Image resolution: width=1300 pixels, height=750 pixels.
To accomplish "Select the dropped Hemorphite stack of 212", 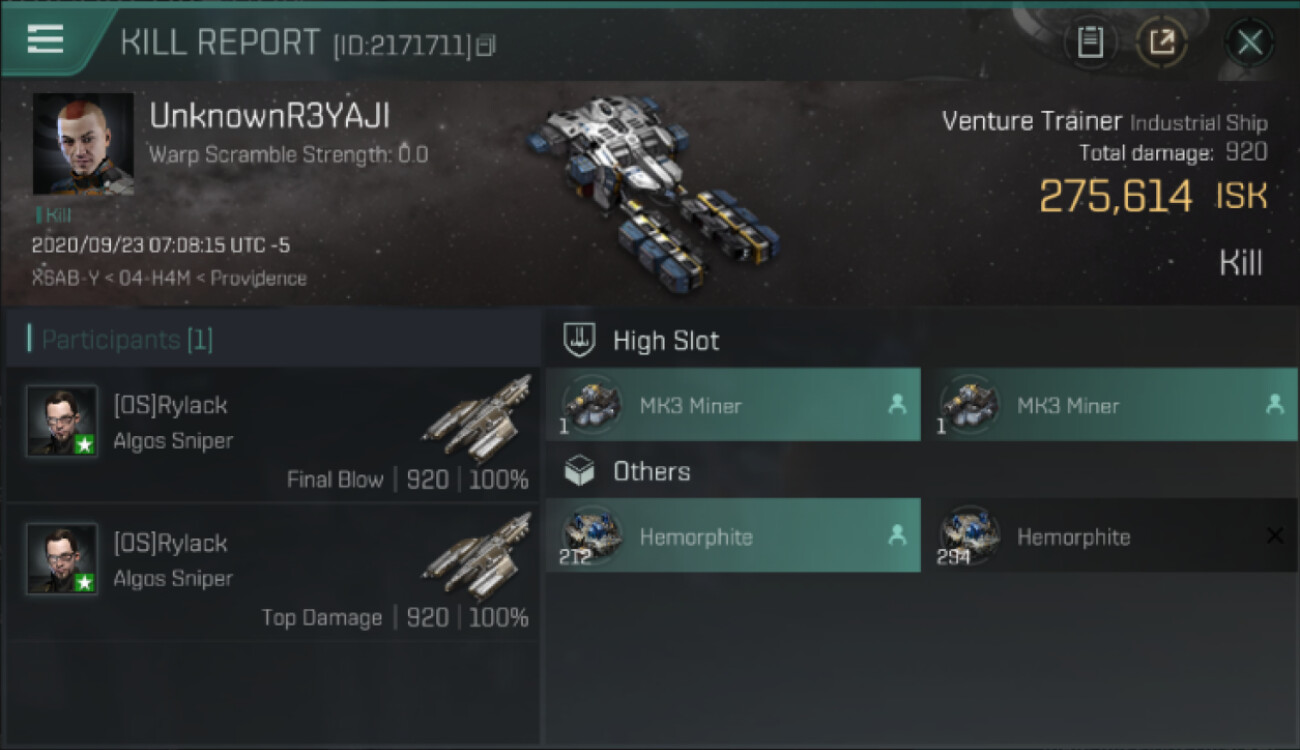I will tap(733, 535).
